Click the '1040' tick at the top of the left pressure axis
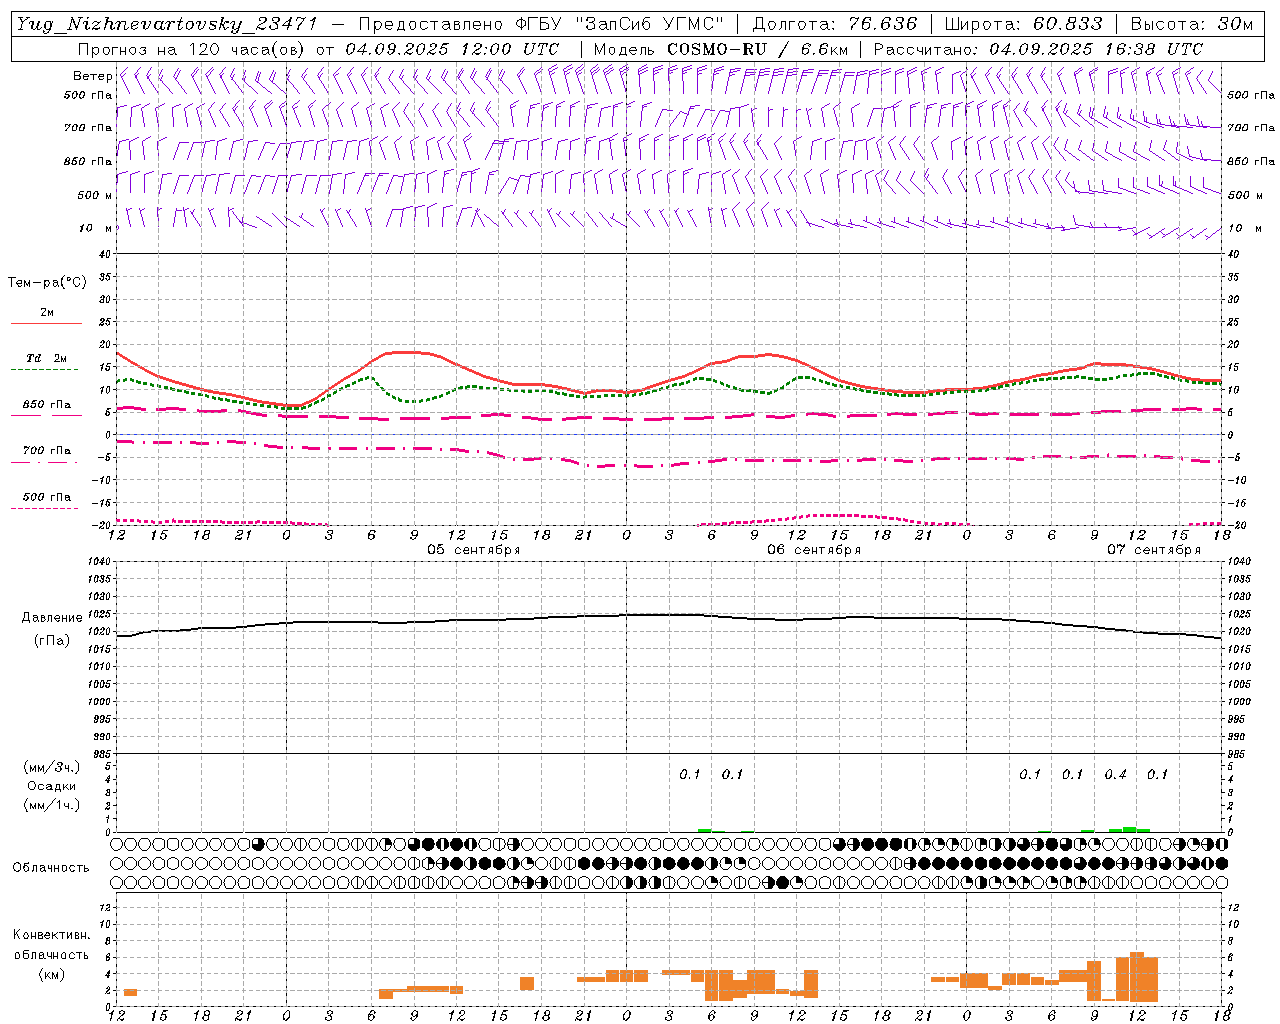Screen dimensions: 1280x1024 point(99,561)
